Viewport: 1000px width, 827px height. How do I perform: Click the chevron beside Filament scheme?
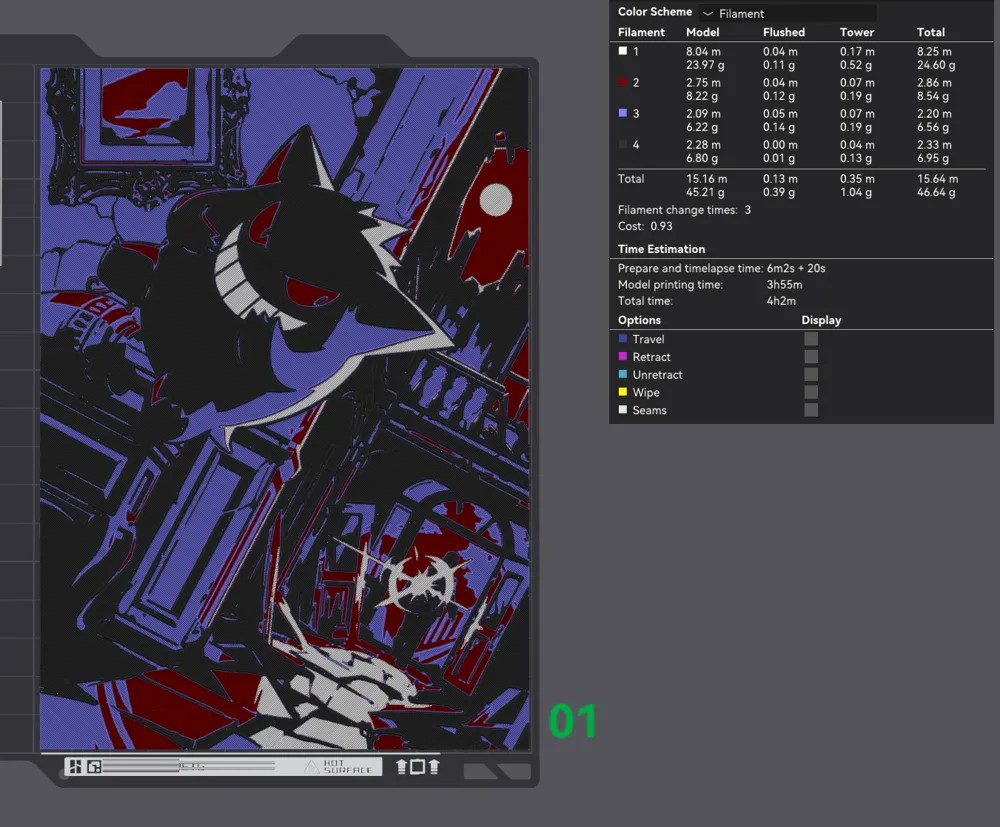pos(708,14)
